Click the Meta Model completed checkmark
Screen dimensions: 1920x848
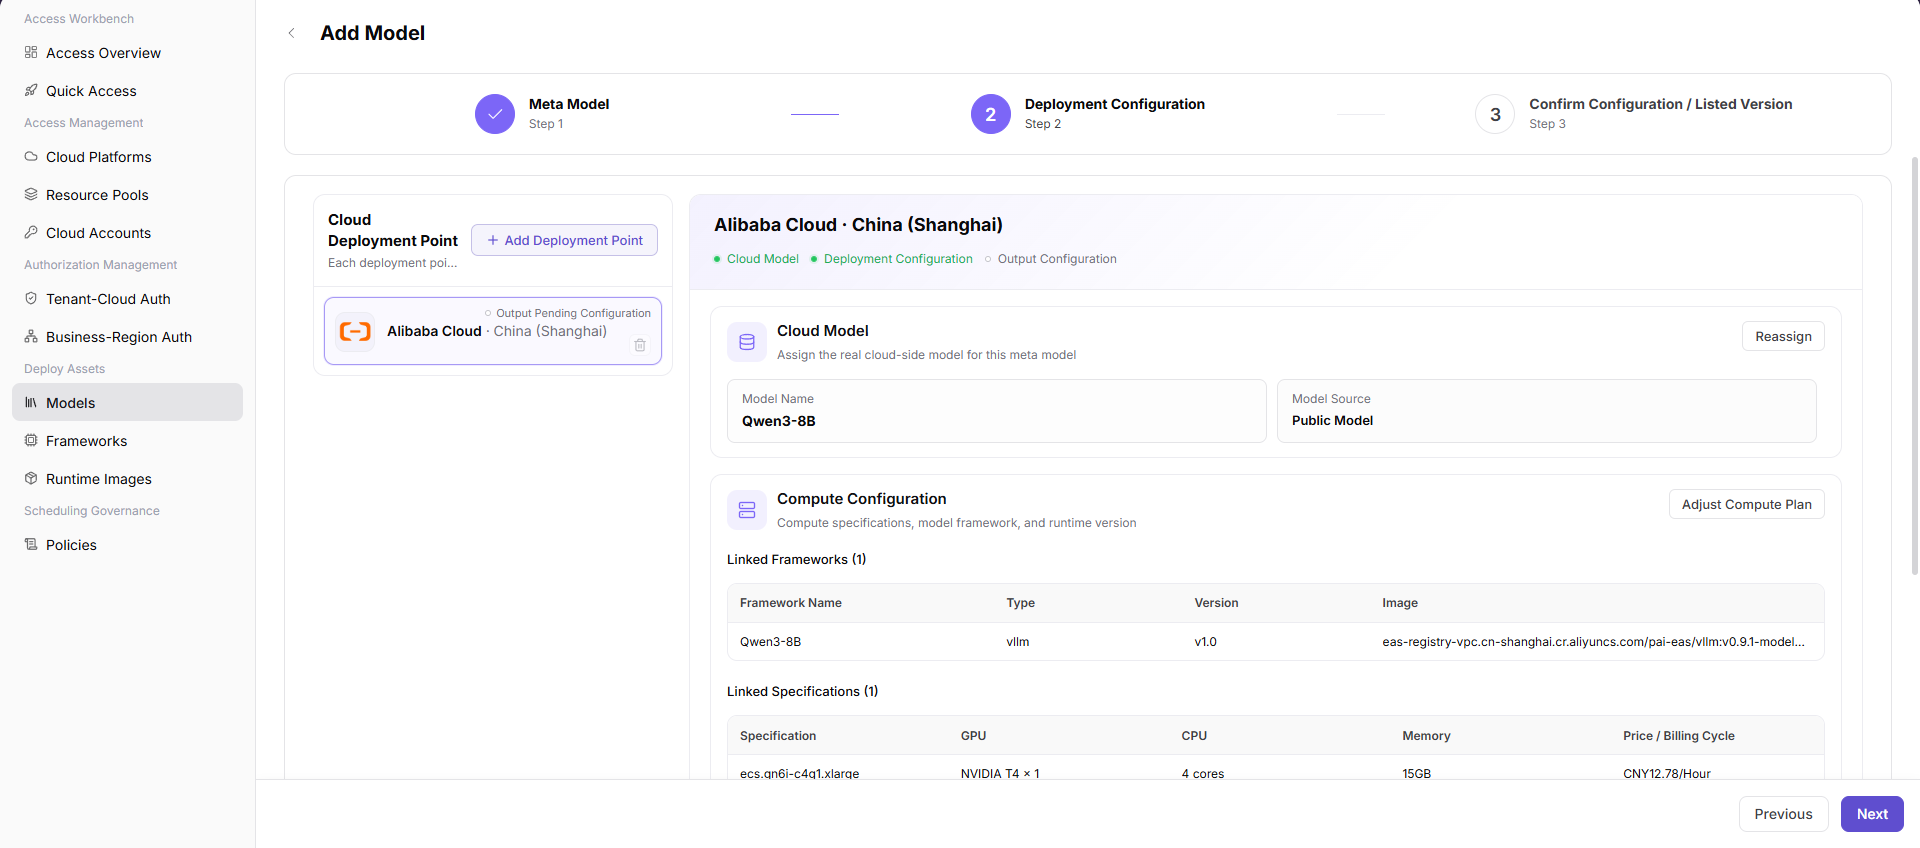pos(495,114)
